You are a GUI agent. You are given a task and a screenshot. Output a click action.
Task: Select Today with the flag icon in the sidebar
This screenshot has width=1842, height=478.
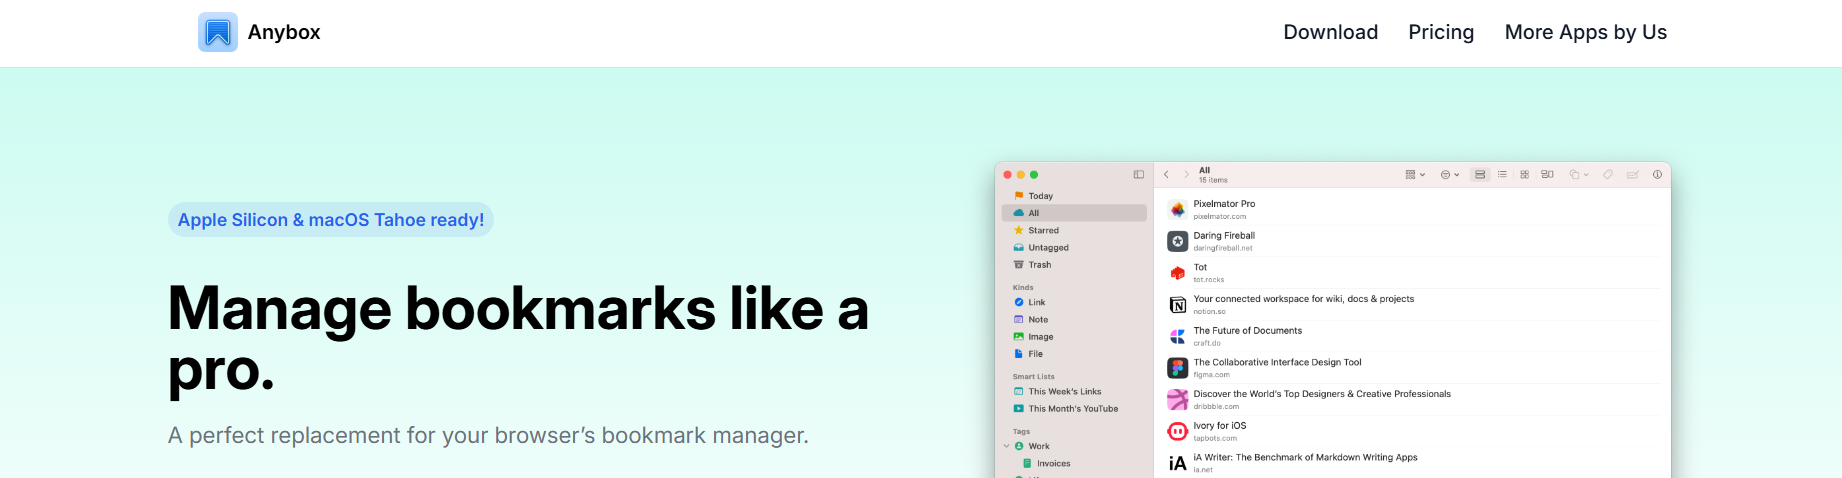pos(1074,196)
